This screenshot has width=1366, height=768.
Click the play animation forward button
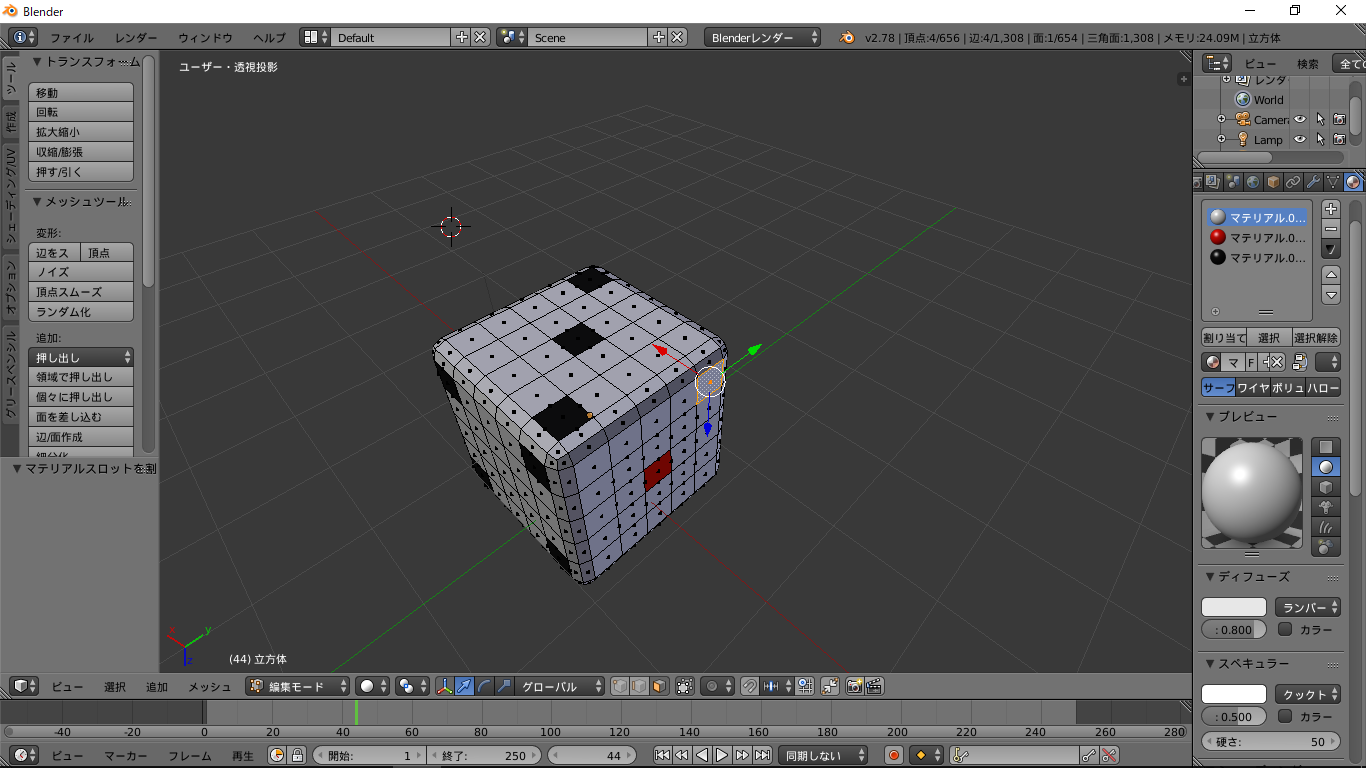[722, 756]
